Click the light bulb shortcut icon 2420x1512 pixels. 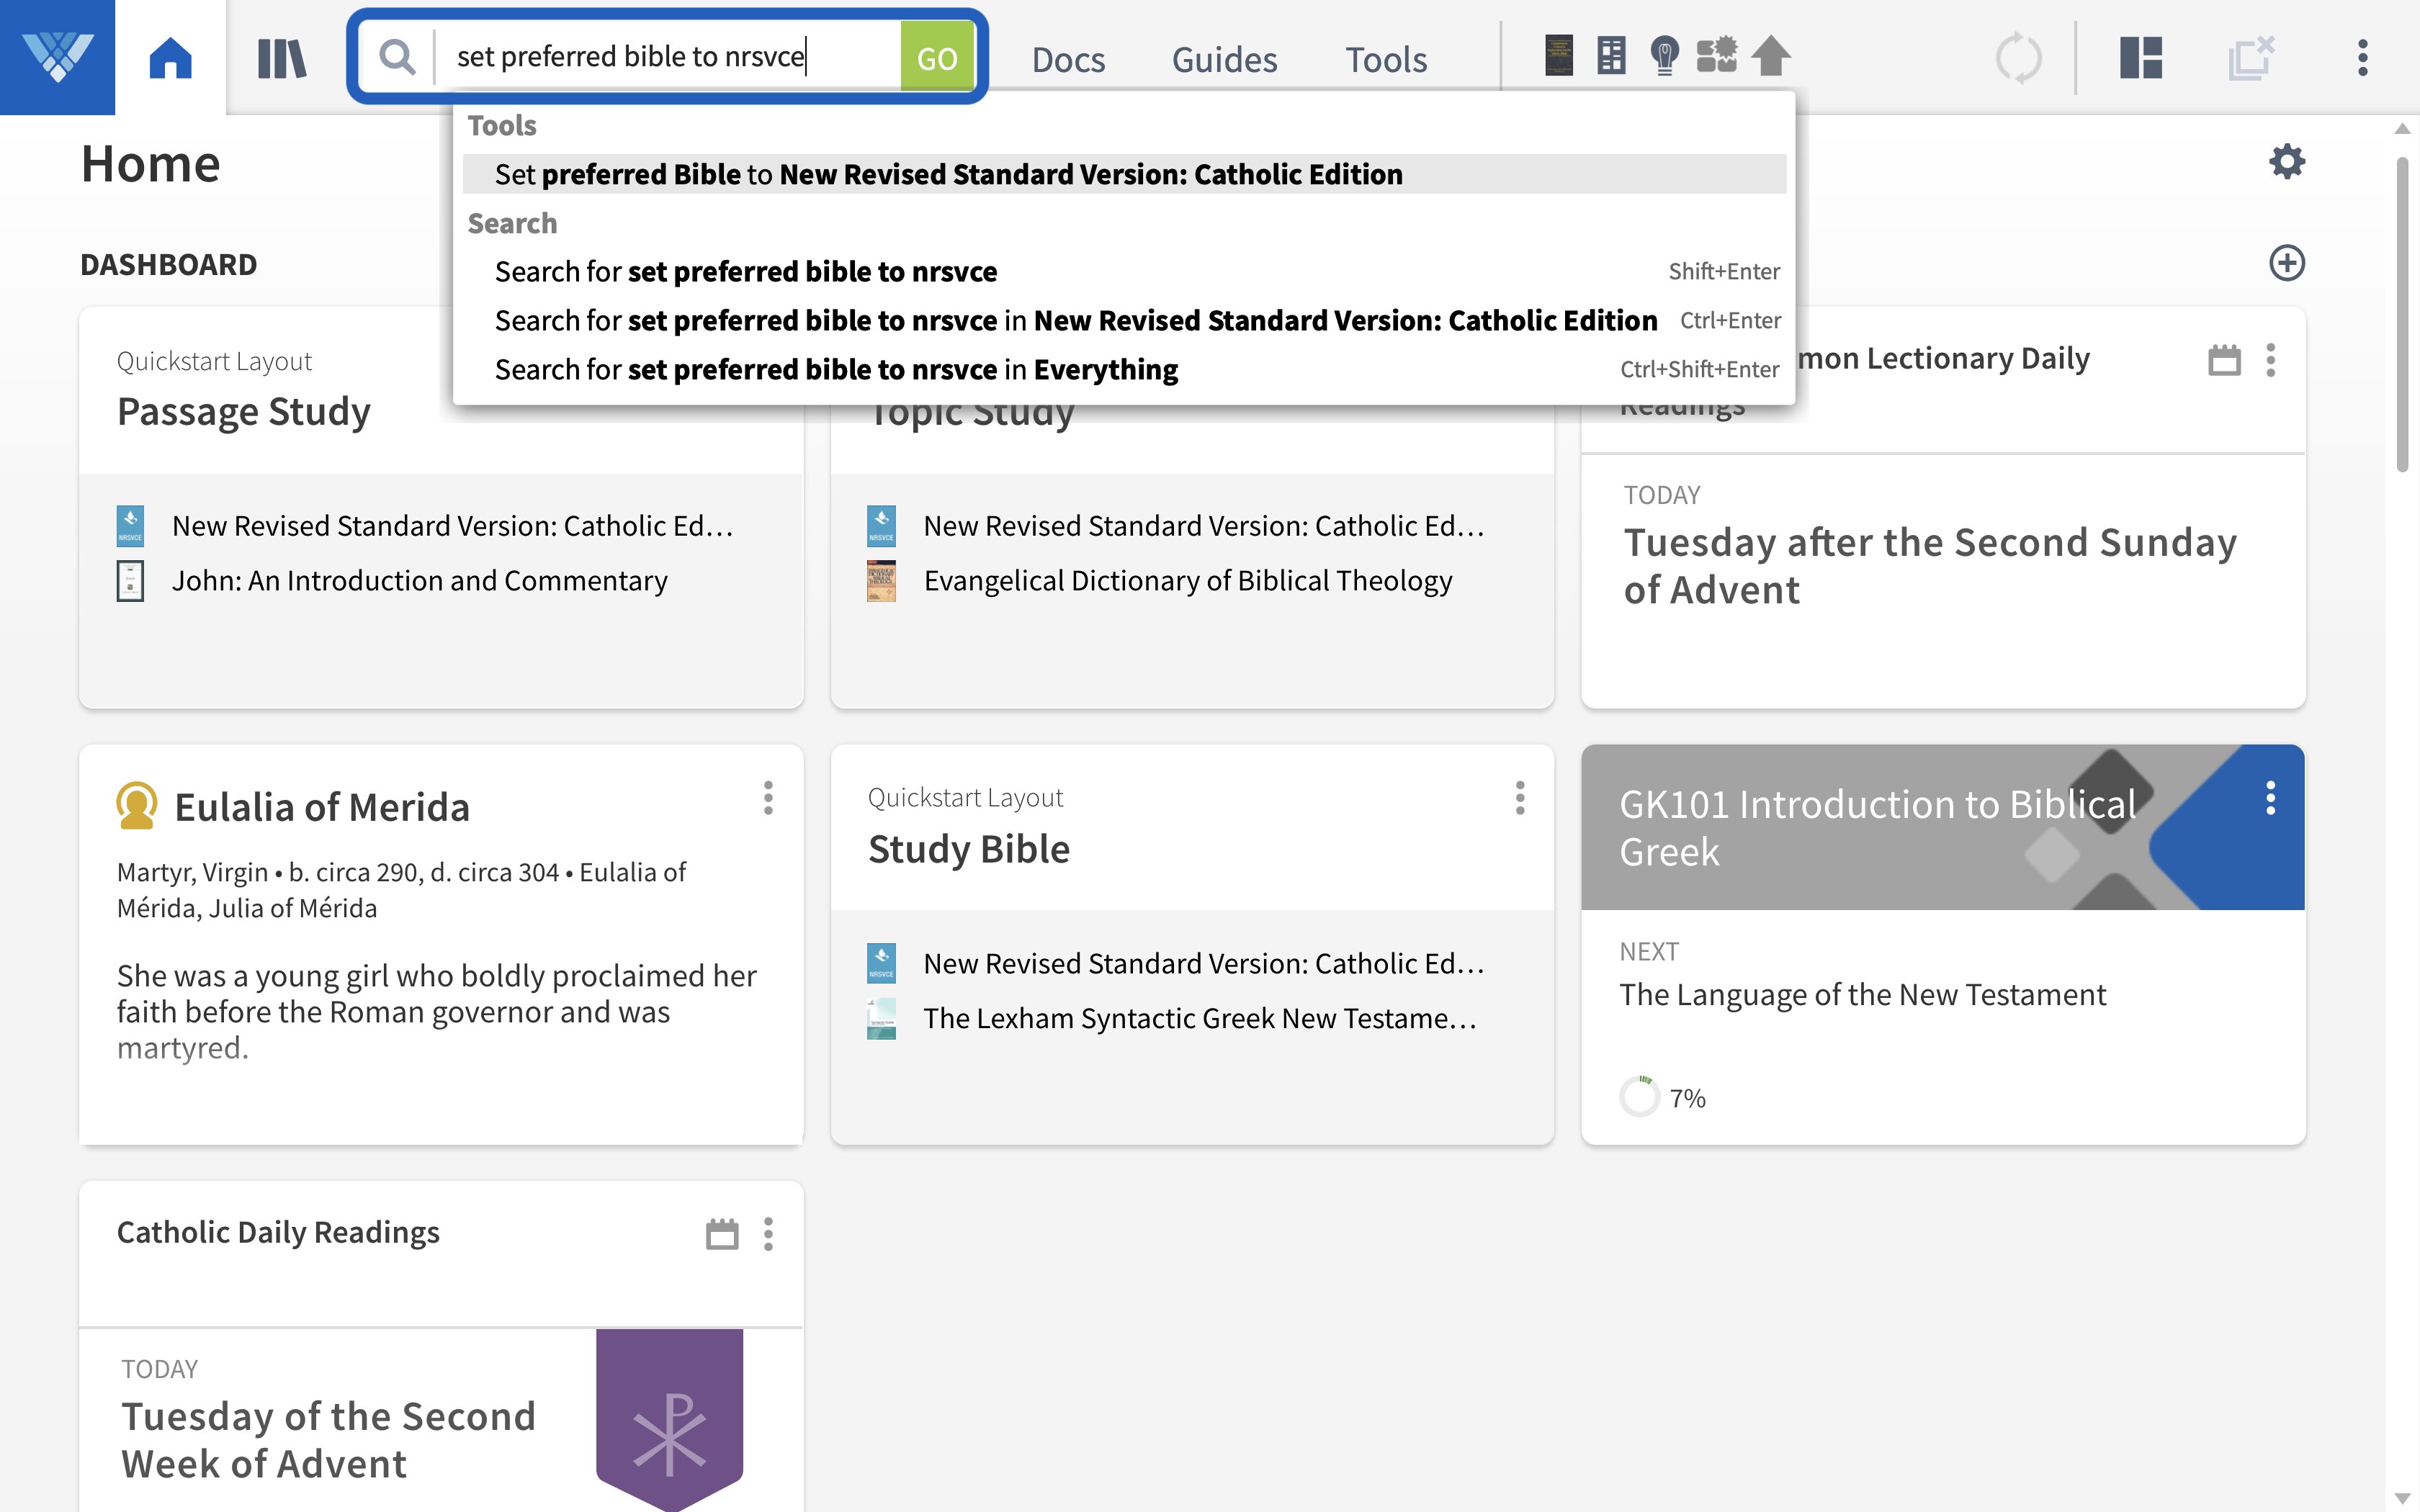coord(1664,56)
